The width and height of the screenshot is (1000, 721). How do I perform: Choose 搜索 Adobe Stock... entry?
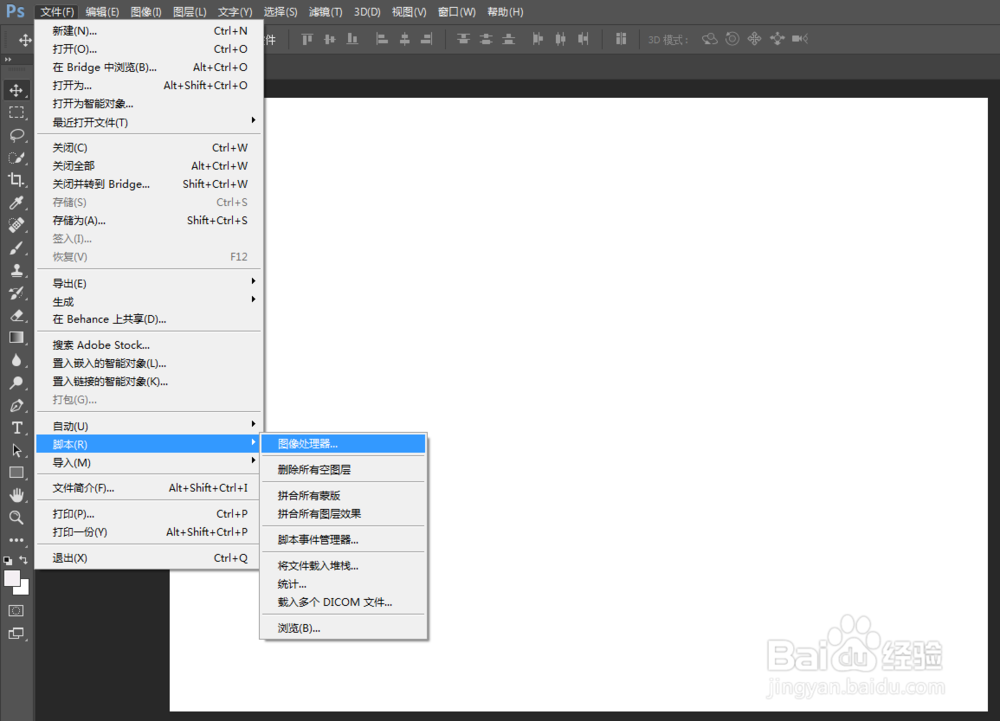pyautogui.click(x=149, y=346)
